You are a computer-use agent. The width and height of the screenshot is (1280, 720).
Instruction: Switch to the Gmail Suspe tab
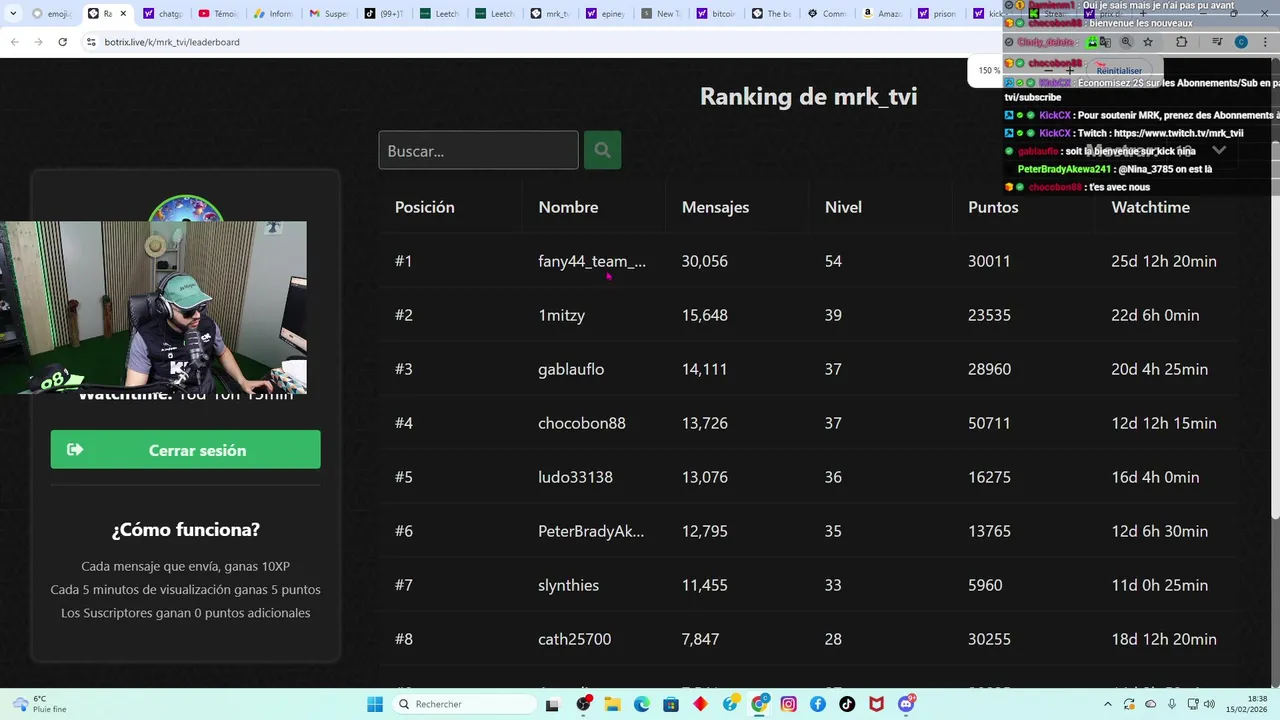[x=329, y=14]
